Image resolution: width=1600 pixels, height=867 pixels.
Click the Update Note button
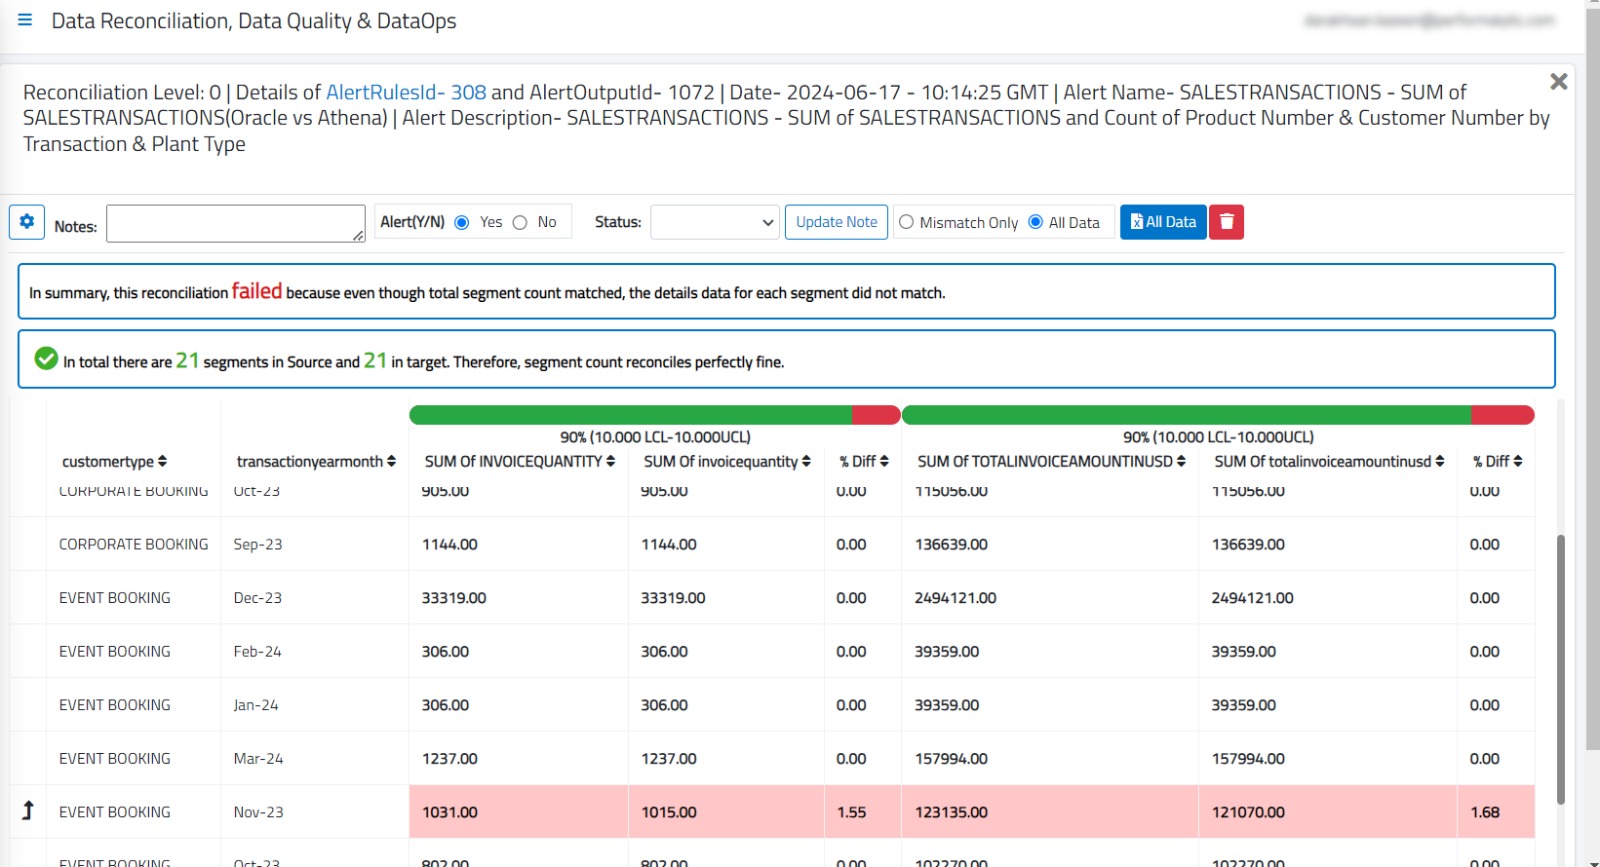tap(836, 222)
